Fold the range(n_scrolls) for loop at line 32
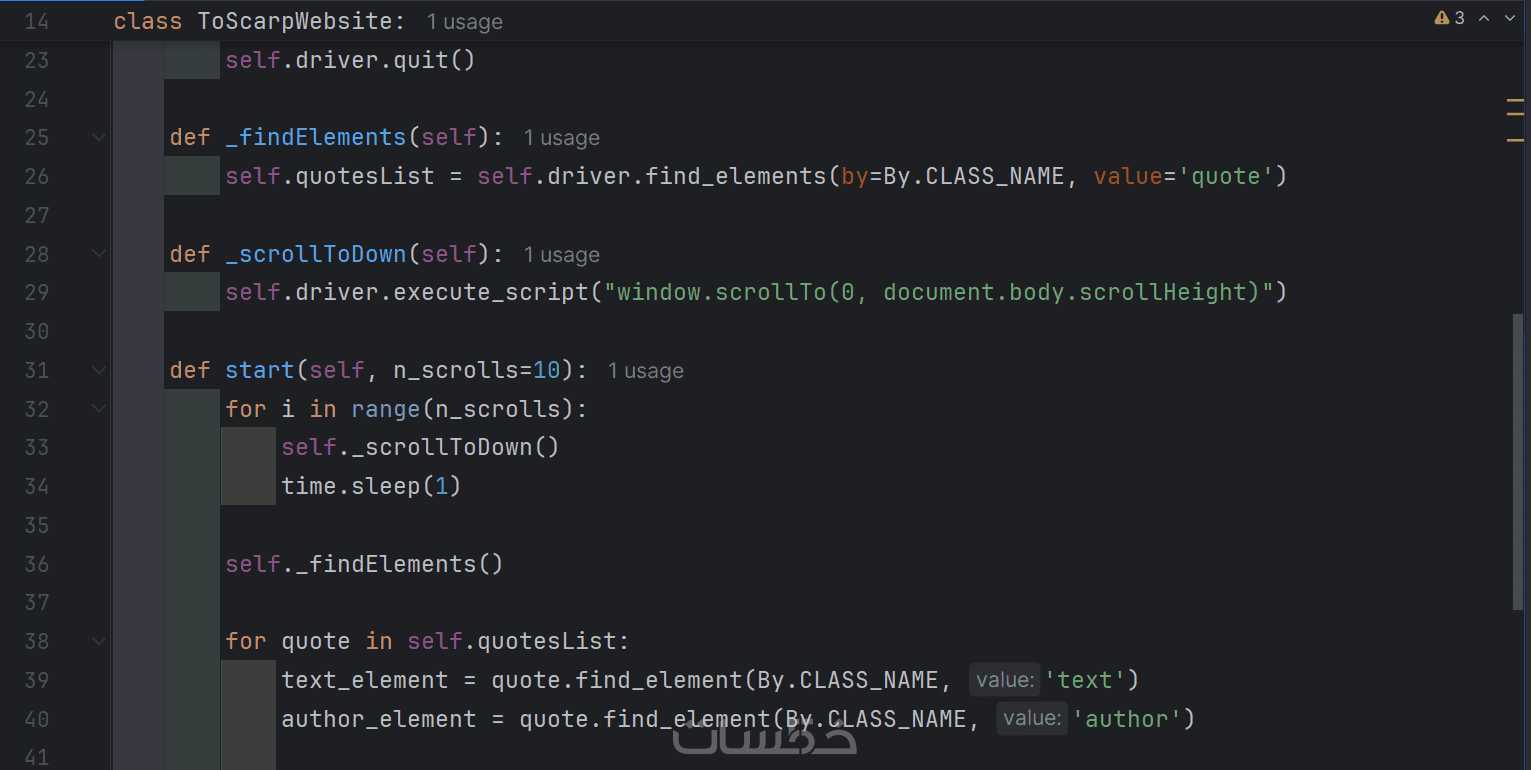The image size is (1531, 770). [x=98, y=409]
